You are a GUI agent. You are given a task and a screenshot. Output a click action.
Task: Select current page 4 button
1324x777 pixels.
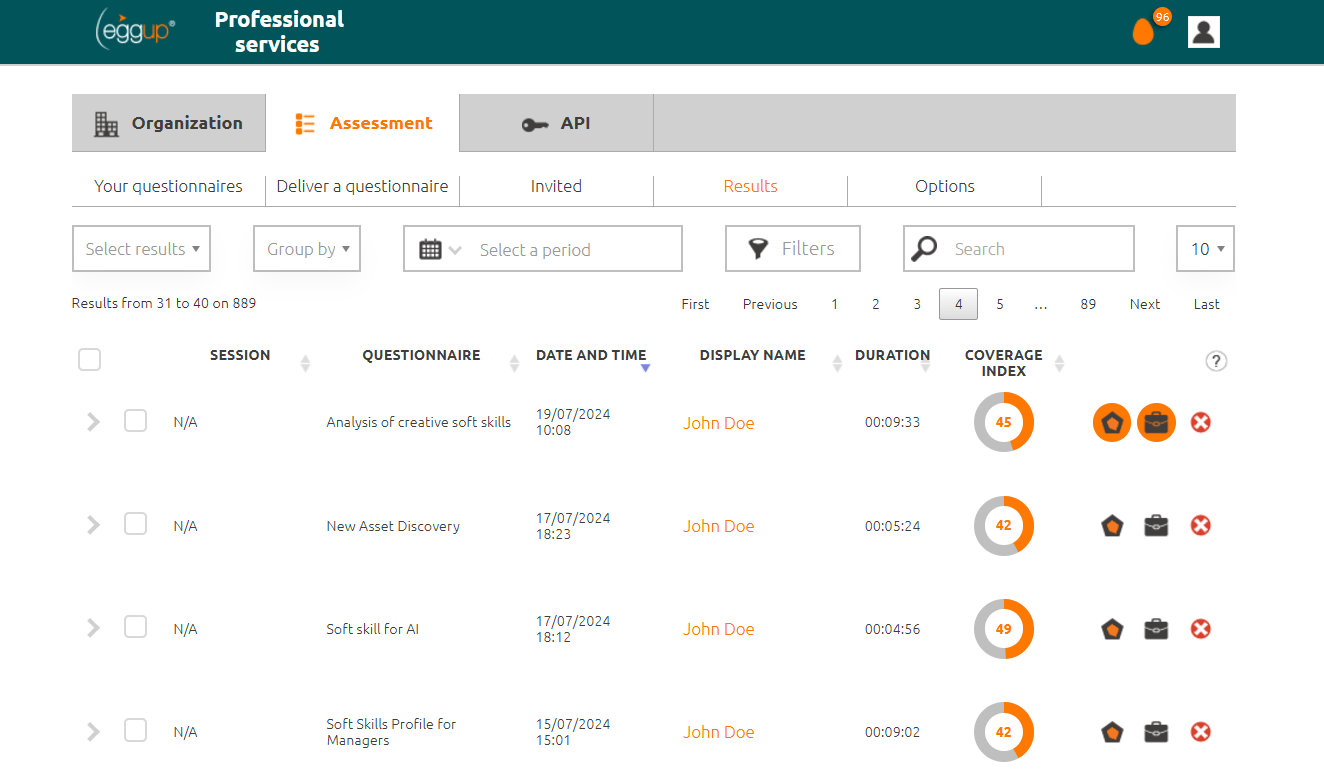(x=958, y=304)
